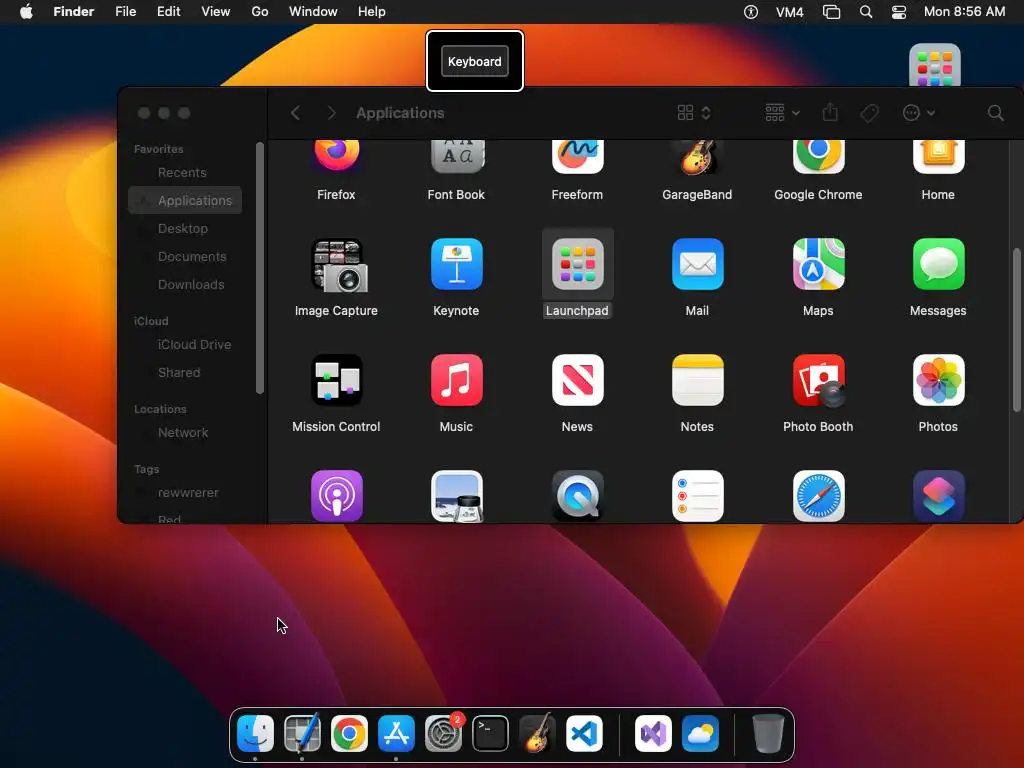Select the Podcasts app icon
1024x768 pixels.
tap(336, 496)
